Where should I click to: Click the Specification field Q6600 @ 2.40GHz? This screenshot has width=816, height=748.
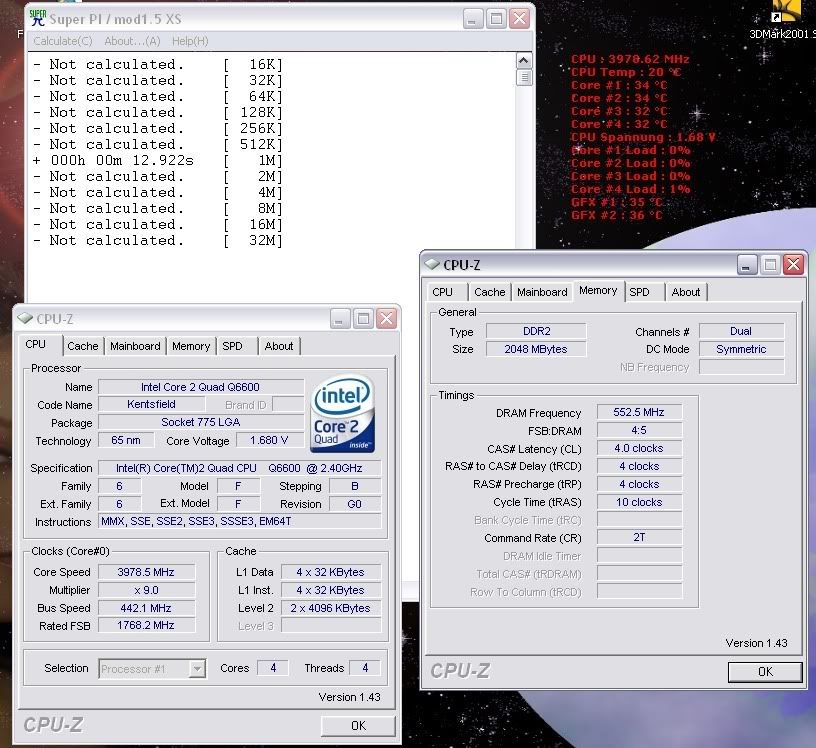click(x=239, y=468)
